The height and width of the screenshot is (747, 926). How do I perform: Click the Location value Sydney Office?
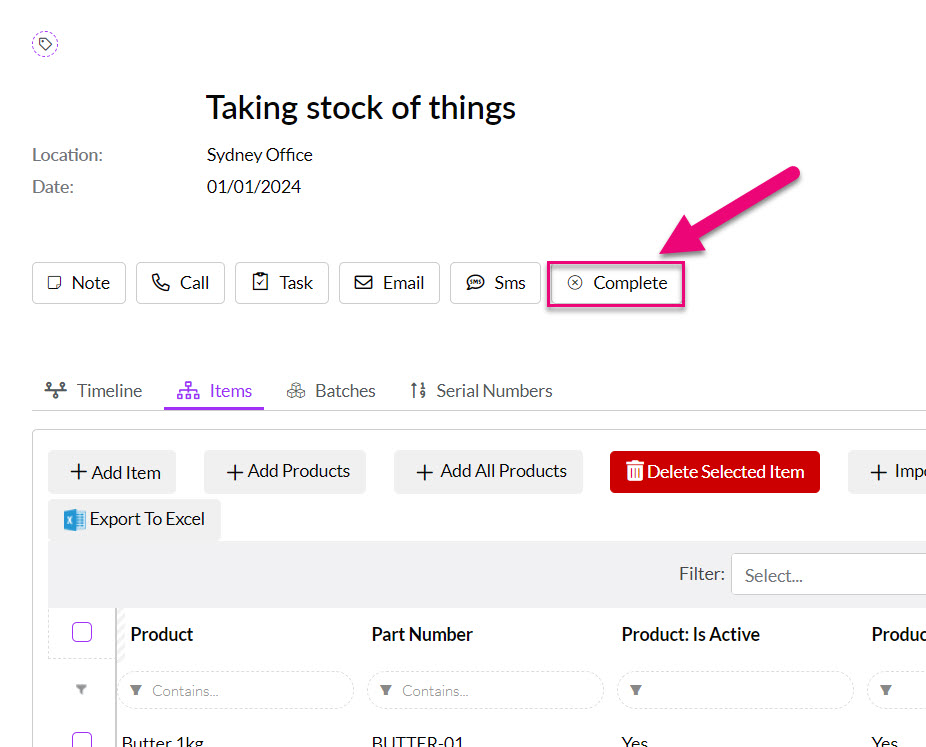259,155
